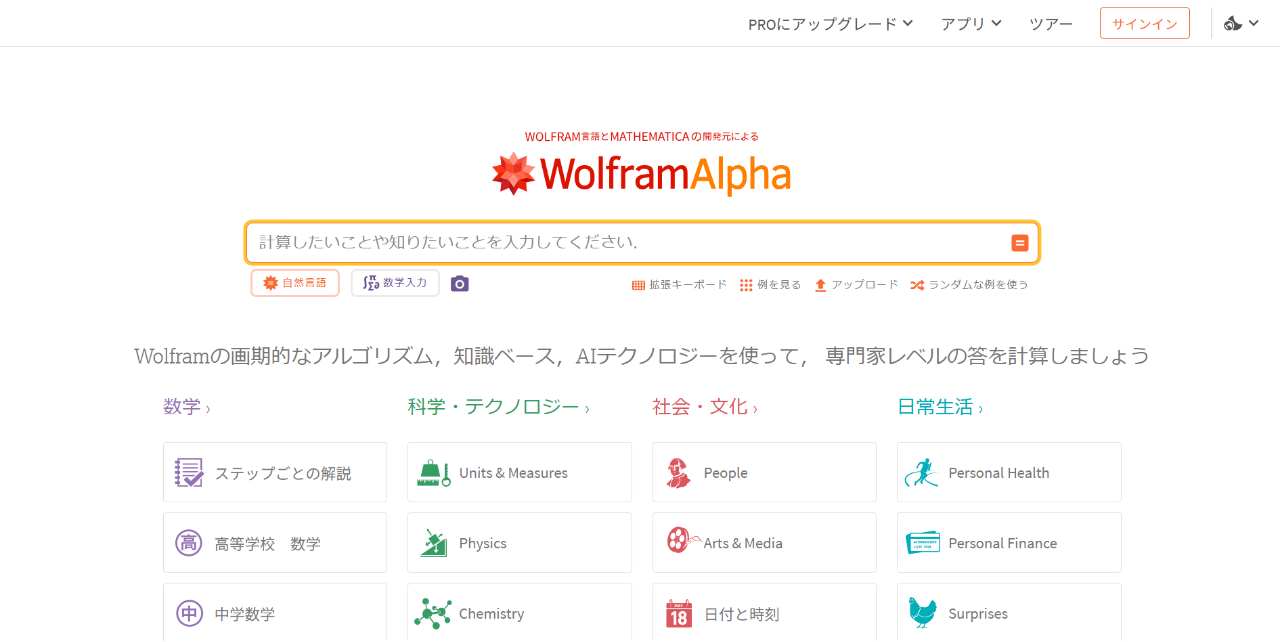Expand the PROにアップグレード dropdown

(x=830, y=24)
